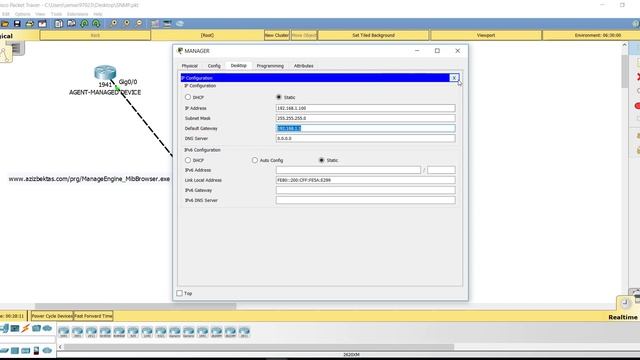Click the workspace horizontal scrollbar
This screenshot has height=360, width=640.
click(135, 306)
